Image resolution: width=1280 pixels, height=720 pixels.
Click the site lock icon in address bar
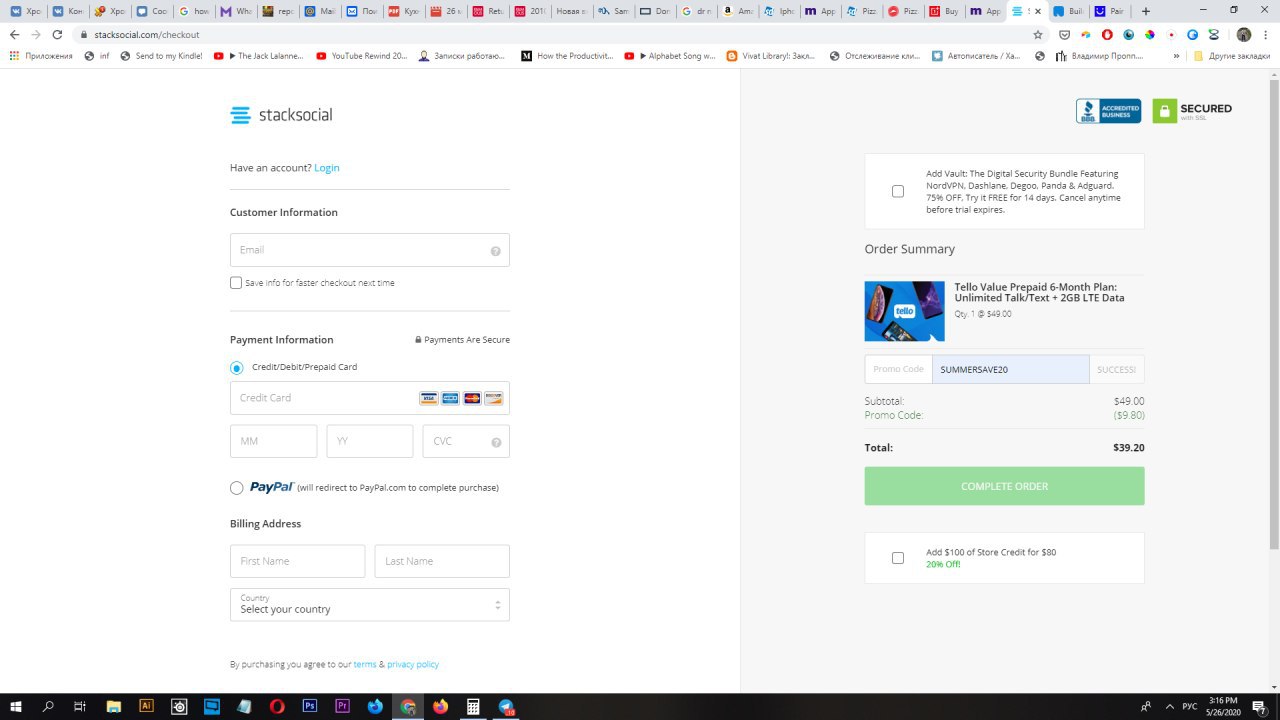pyautogui.click(x=85, y=34)
